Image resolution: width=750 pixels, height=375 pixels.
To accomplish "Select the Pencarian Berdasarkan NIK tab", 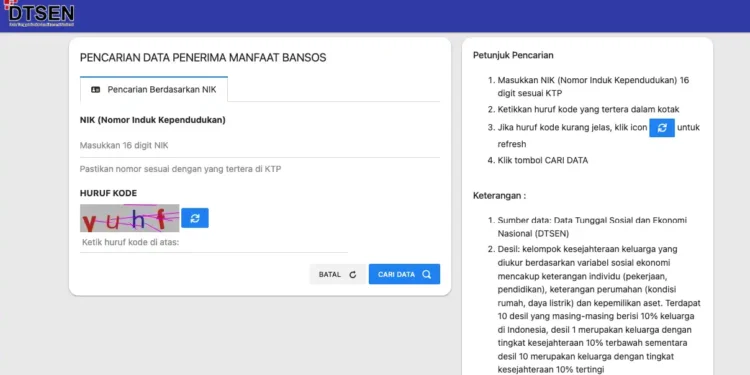I will point(154,89).
